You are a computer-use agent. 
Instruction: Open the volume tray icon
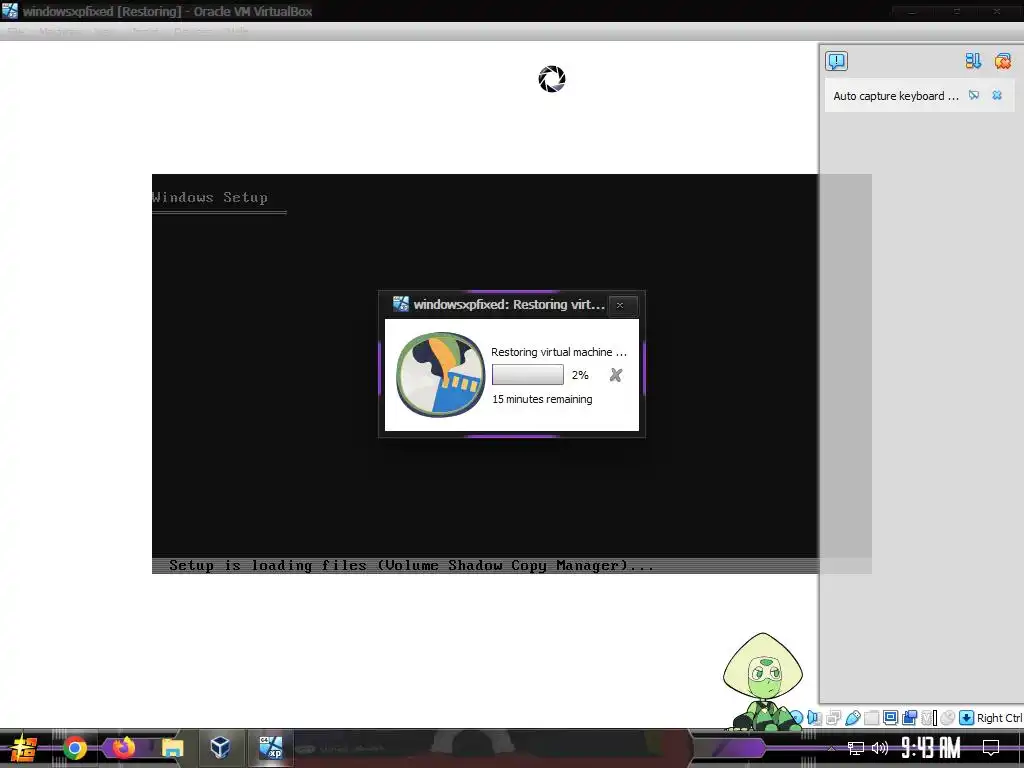880,748
